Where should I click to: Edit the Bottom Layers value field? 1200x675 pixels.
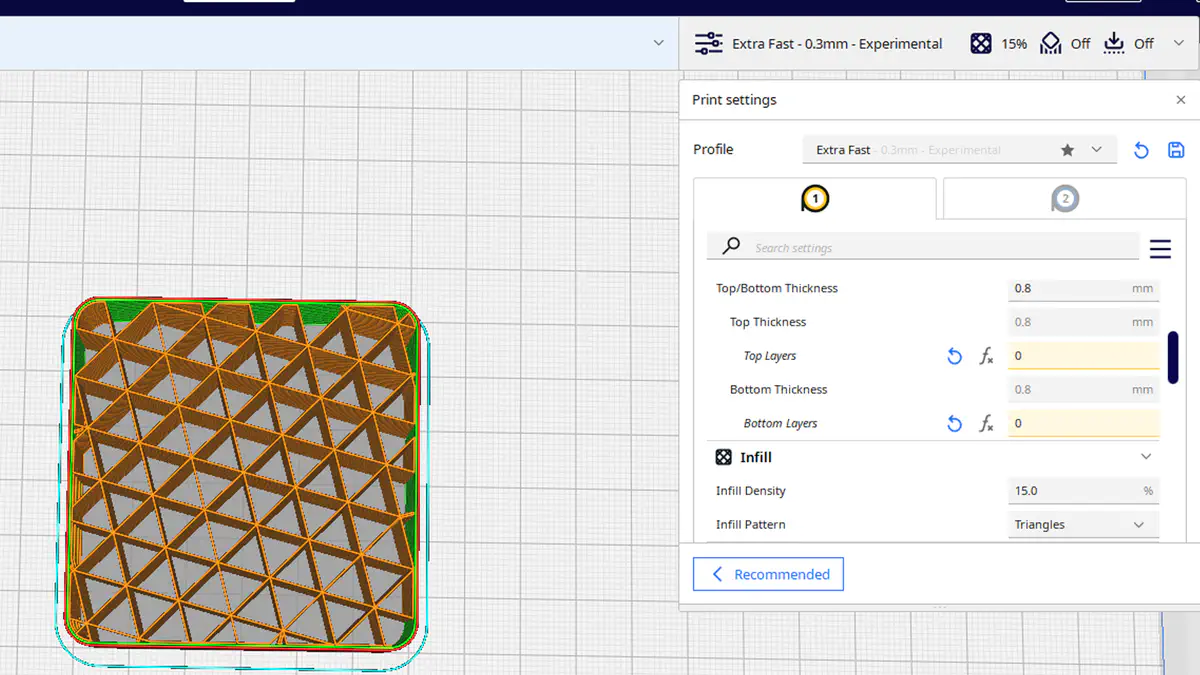point(1083,423)
